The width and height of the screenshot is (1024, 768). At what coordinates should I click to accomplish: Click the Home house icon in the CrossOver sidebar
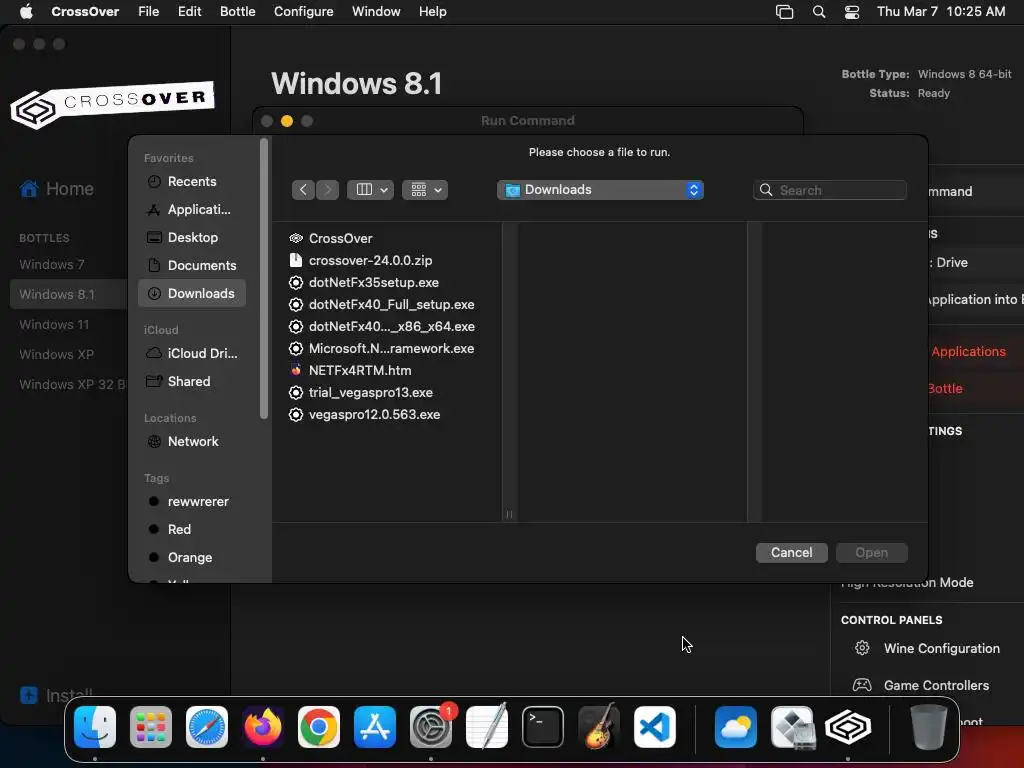(x=29, y=189)
